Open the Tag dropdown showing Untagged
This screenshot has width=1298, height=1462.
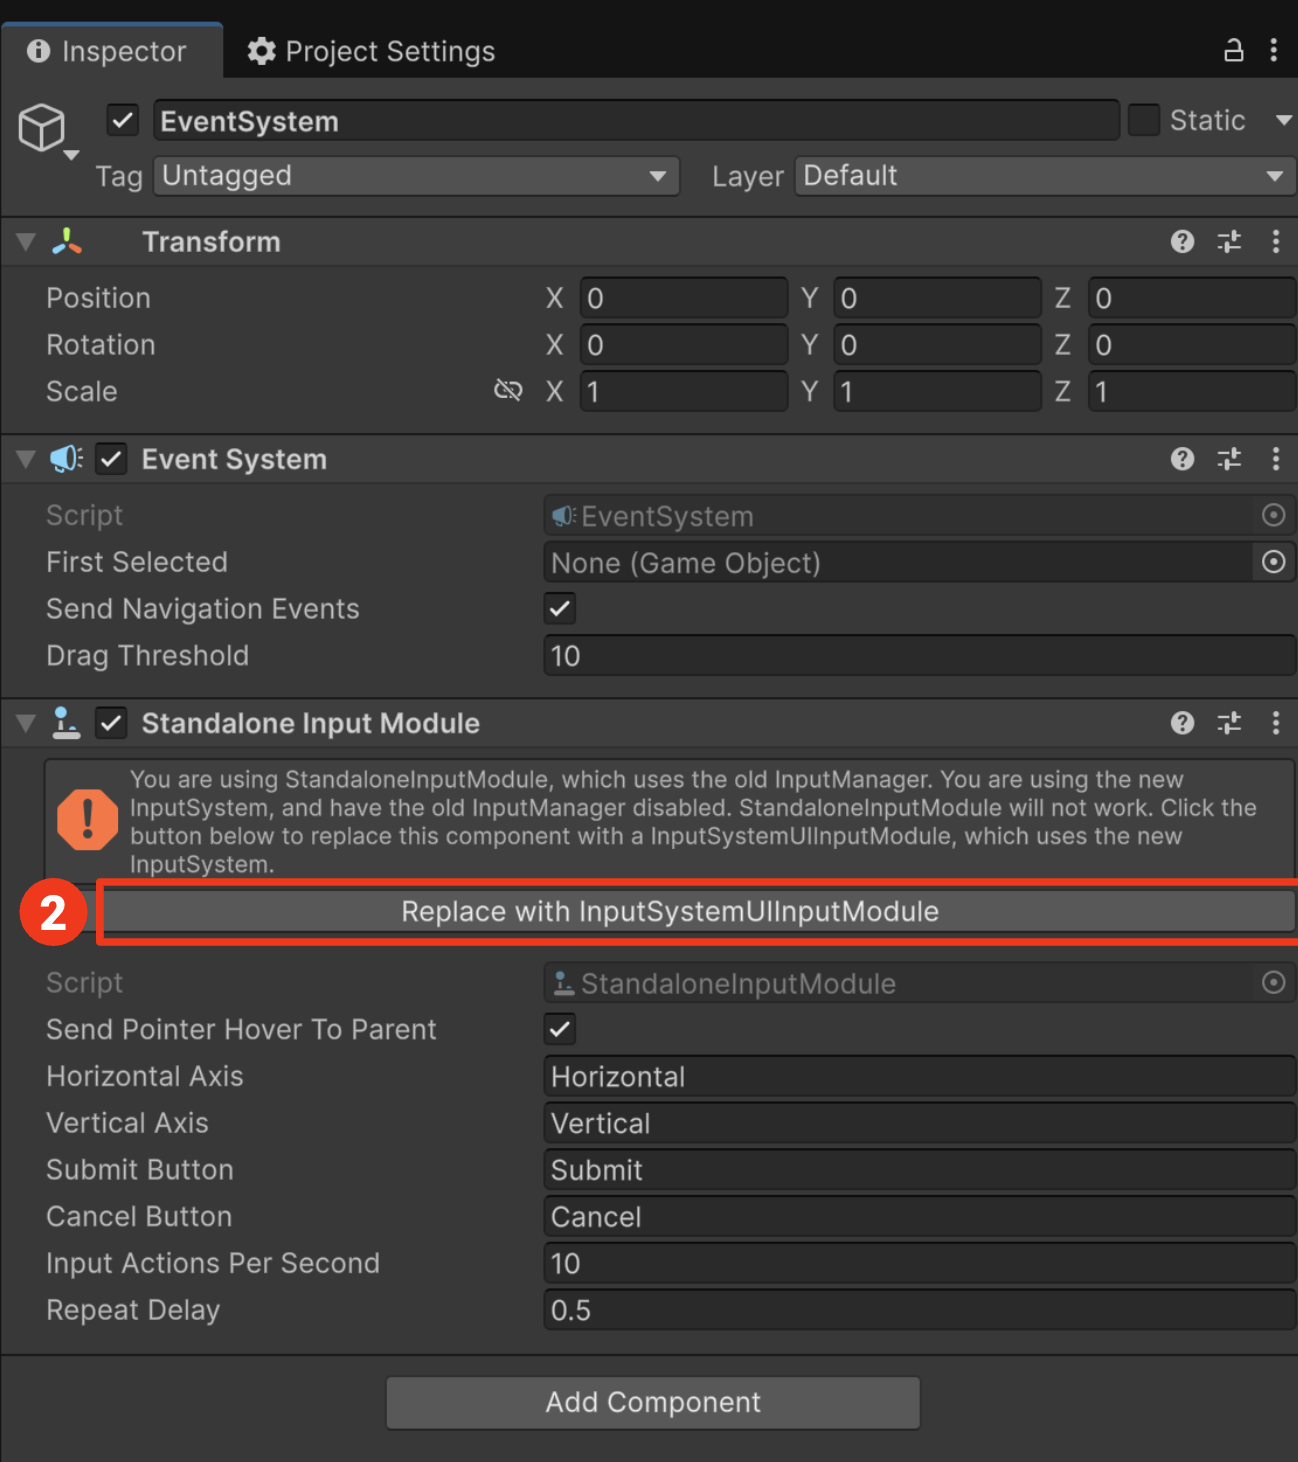(x=417, y=176)
